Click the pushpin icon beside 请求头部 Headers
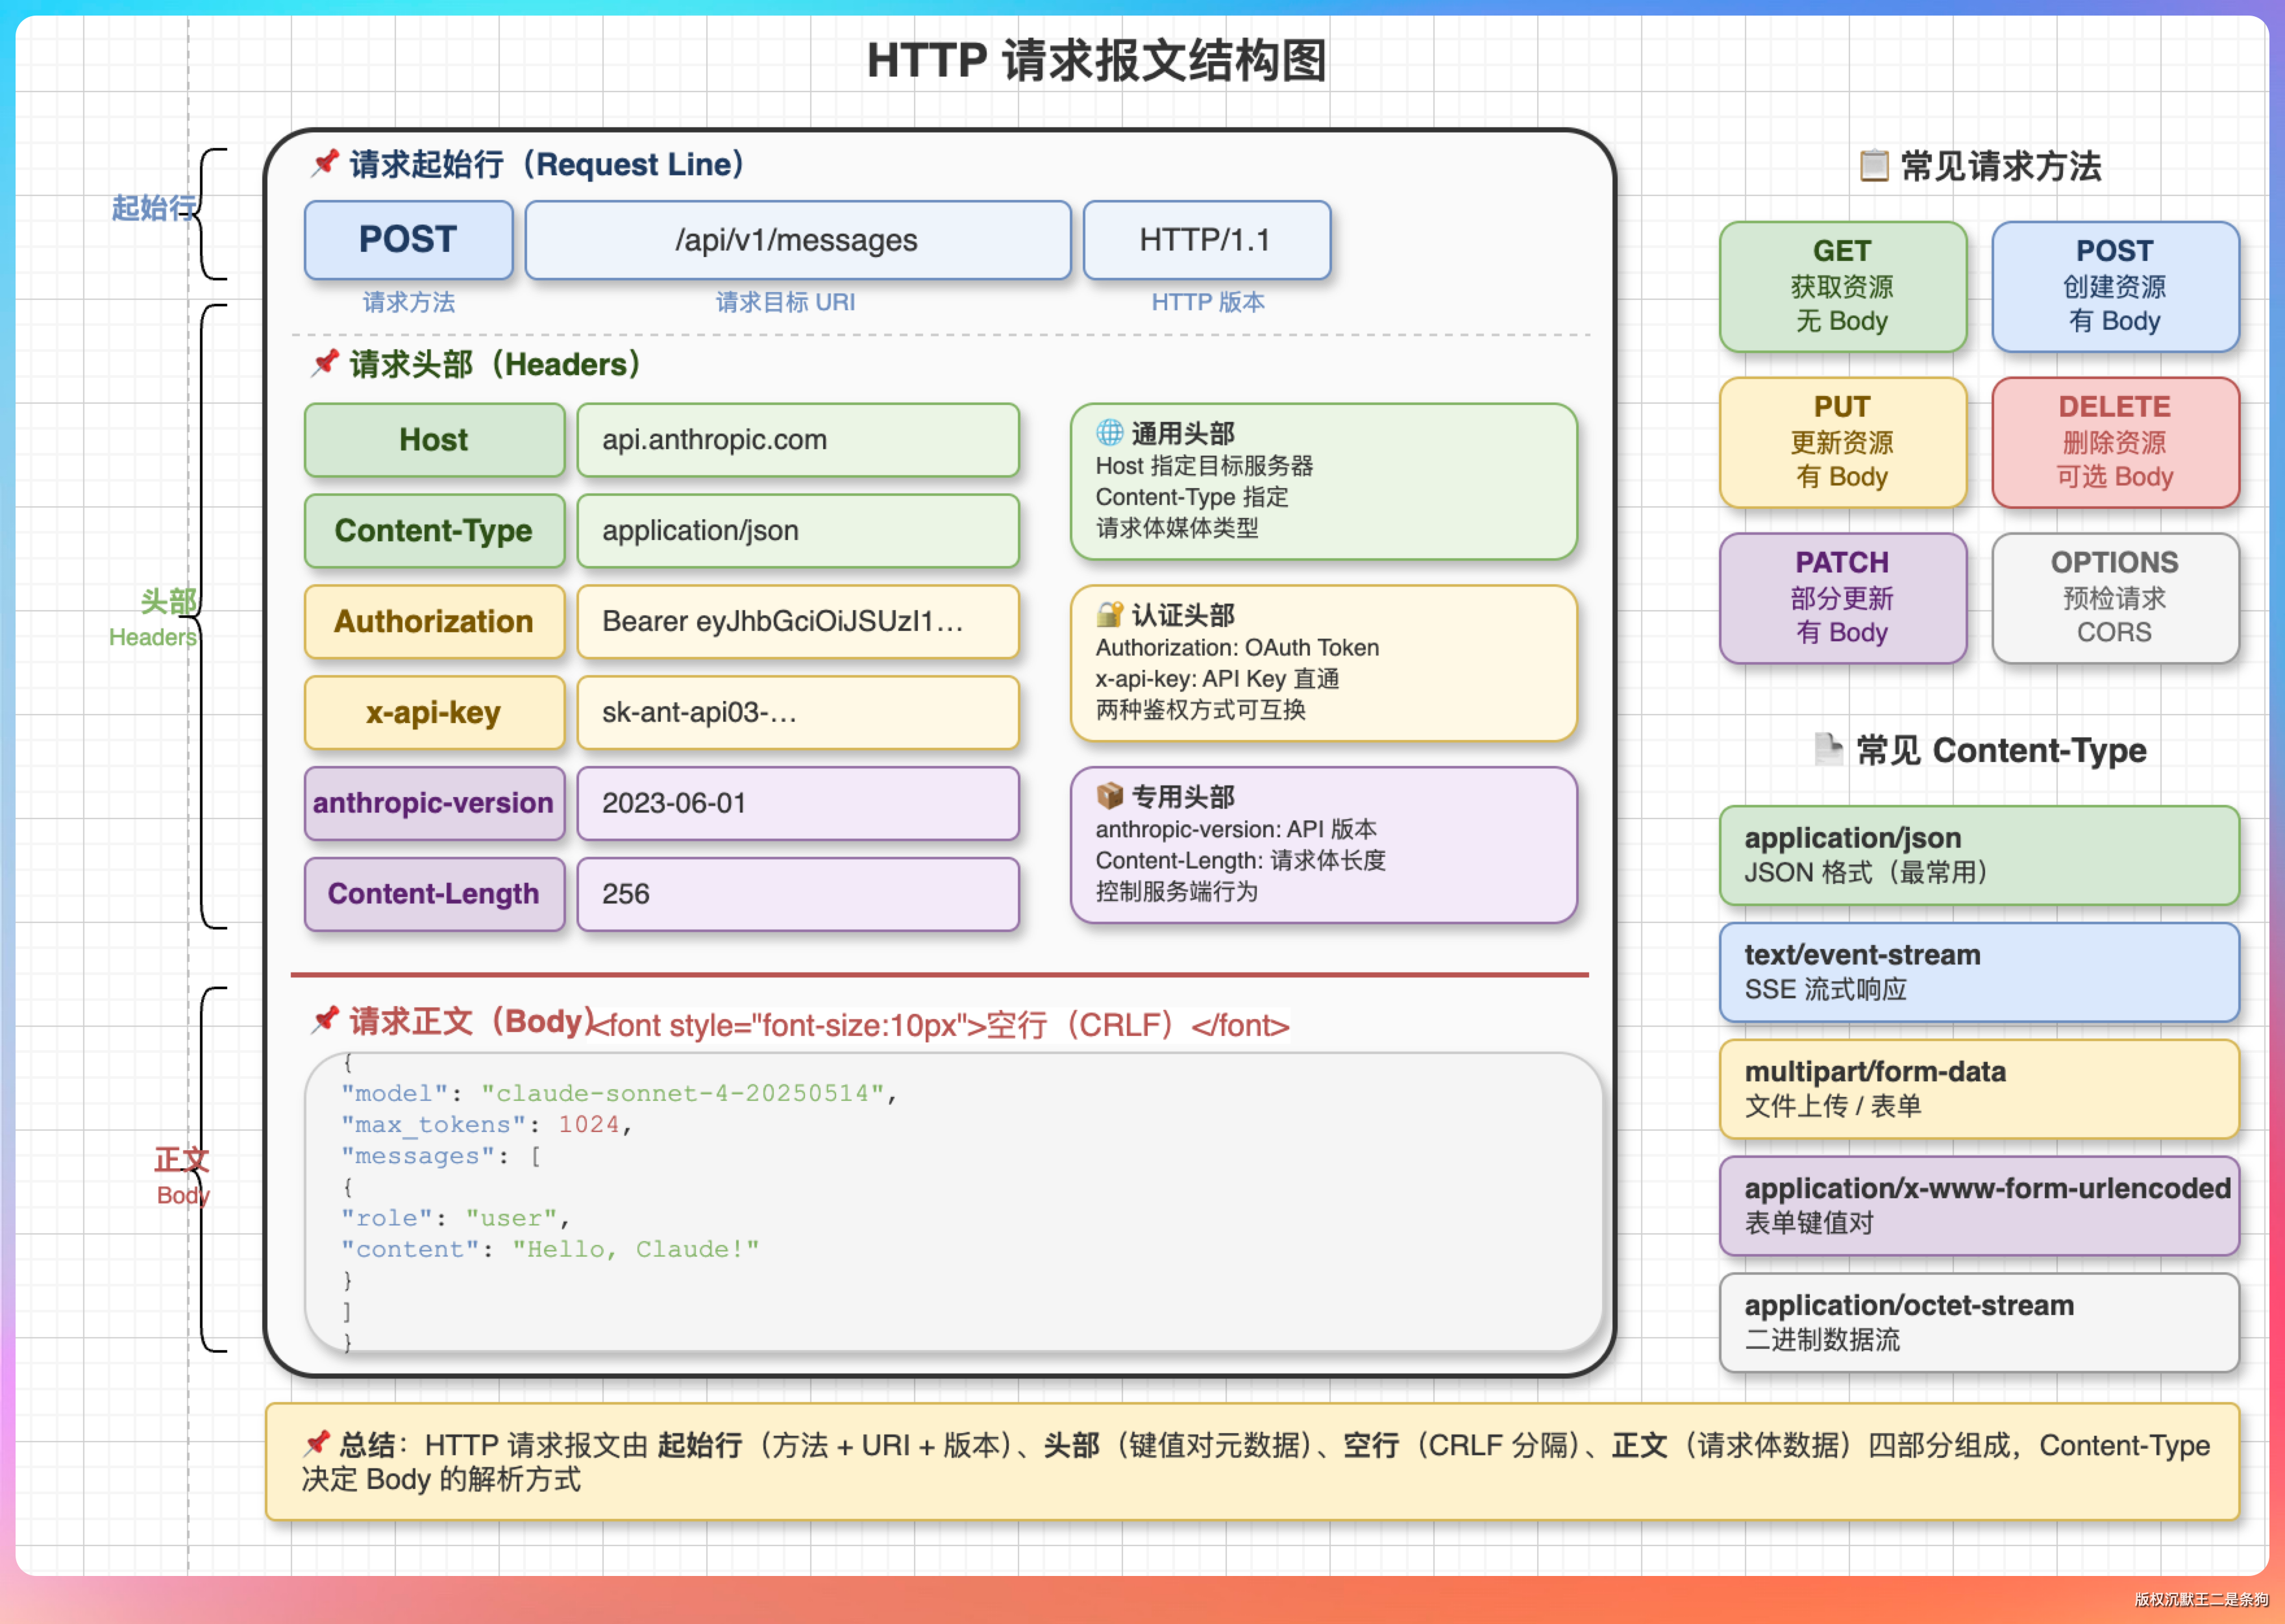 tap(324, 363)
